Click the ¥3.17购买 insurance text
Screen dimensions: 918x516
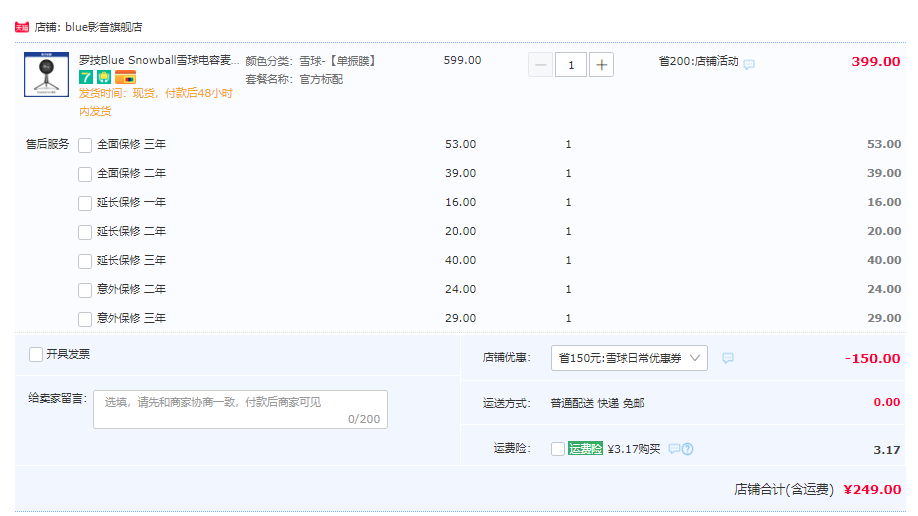tap(634, 449)
